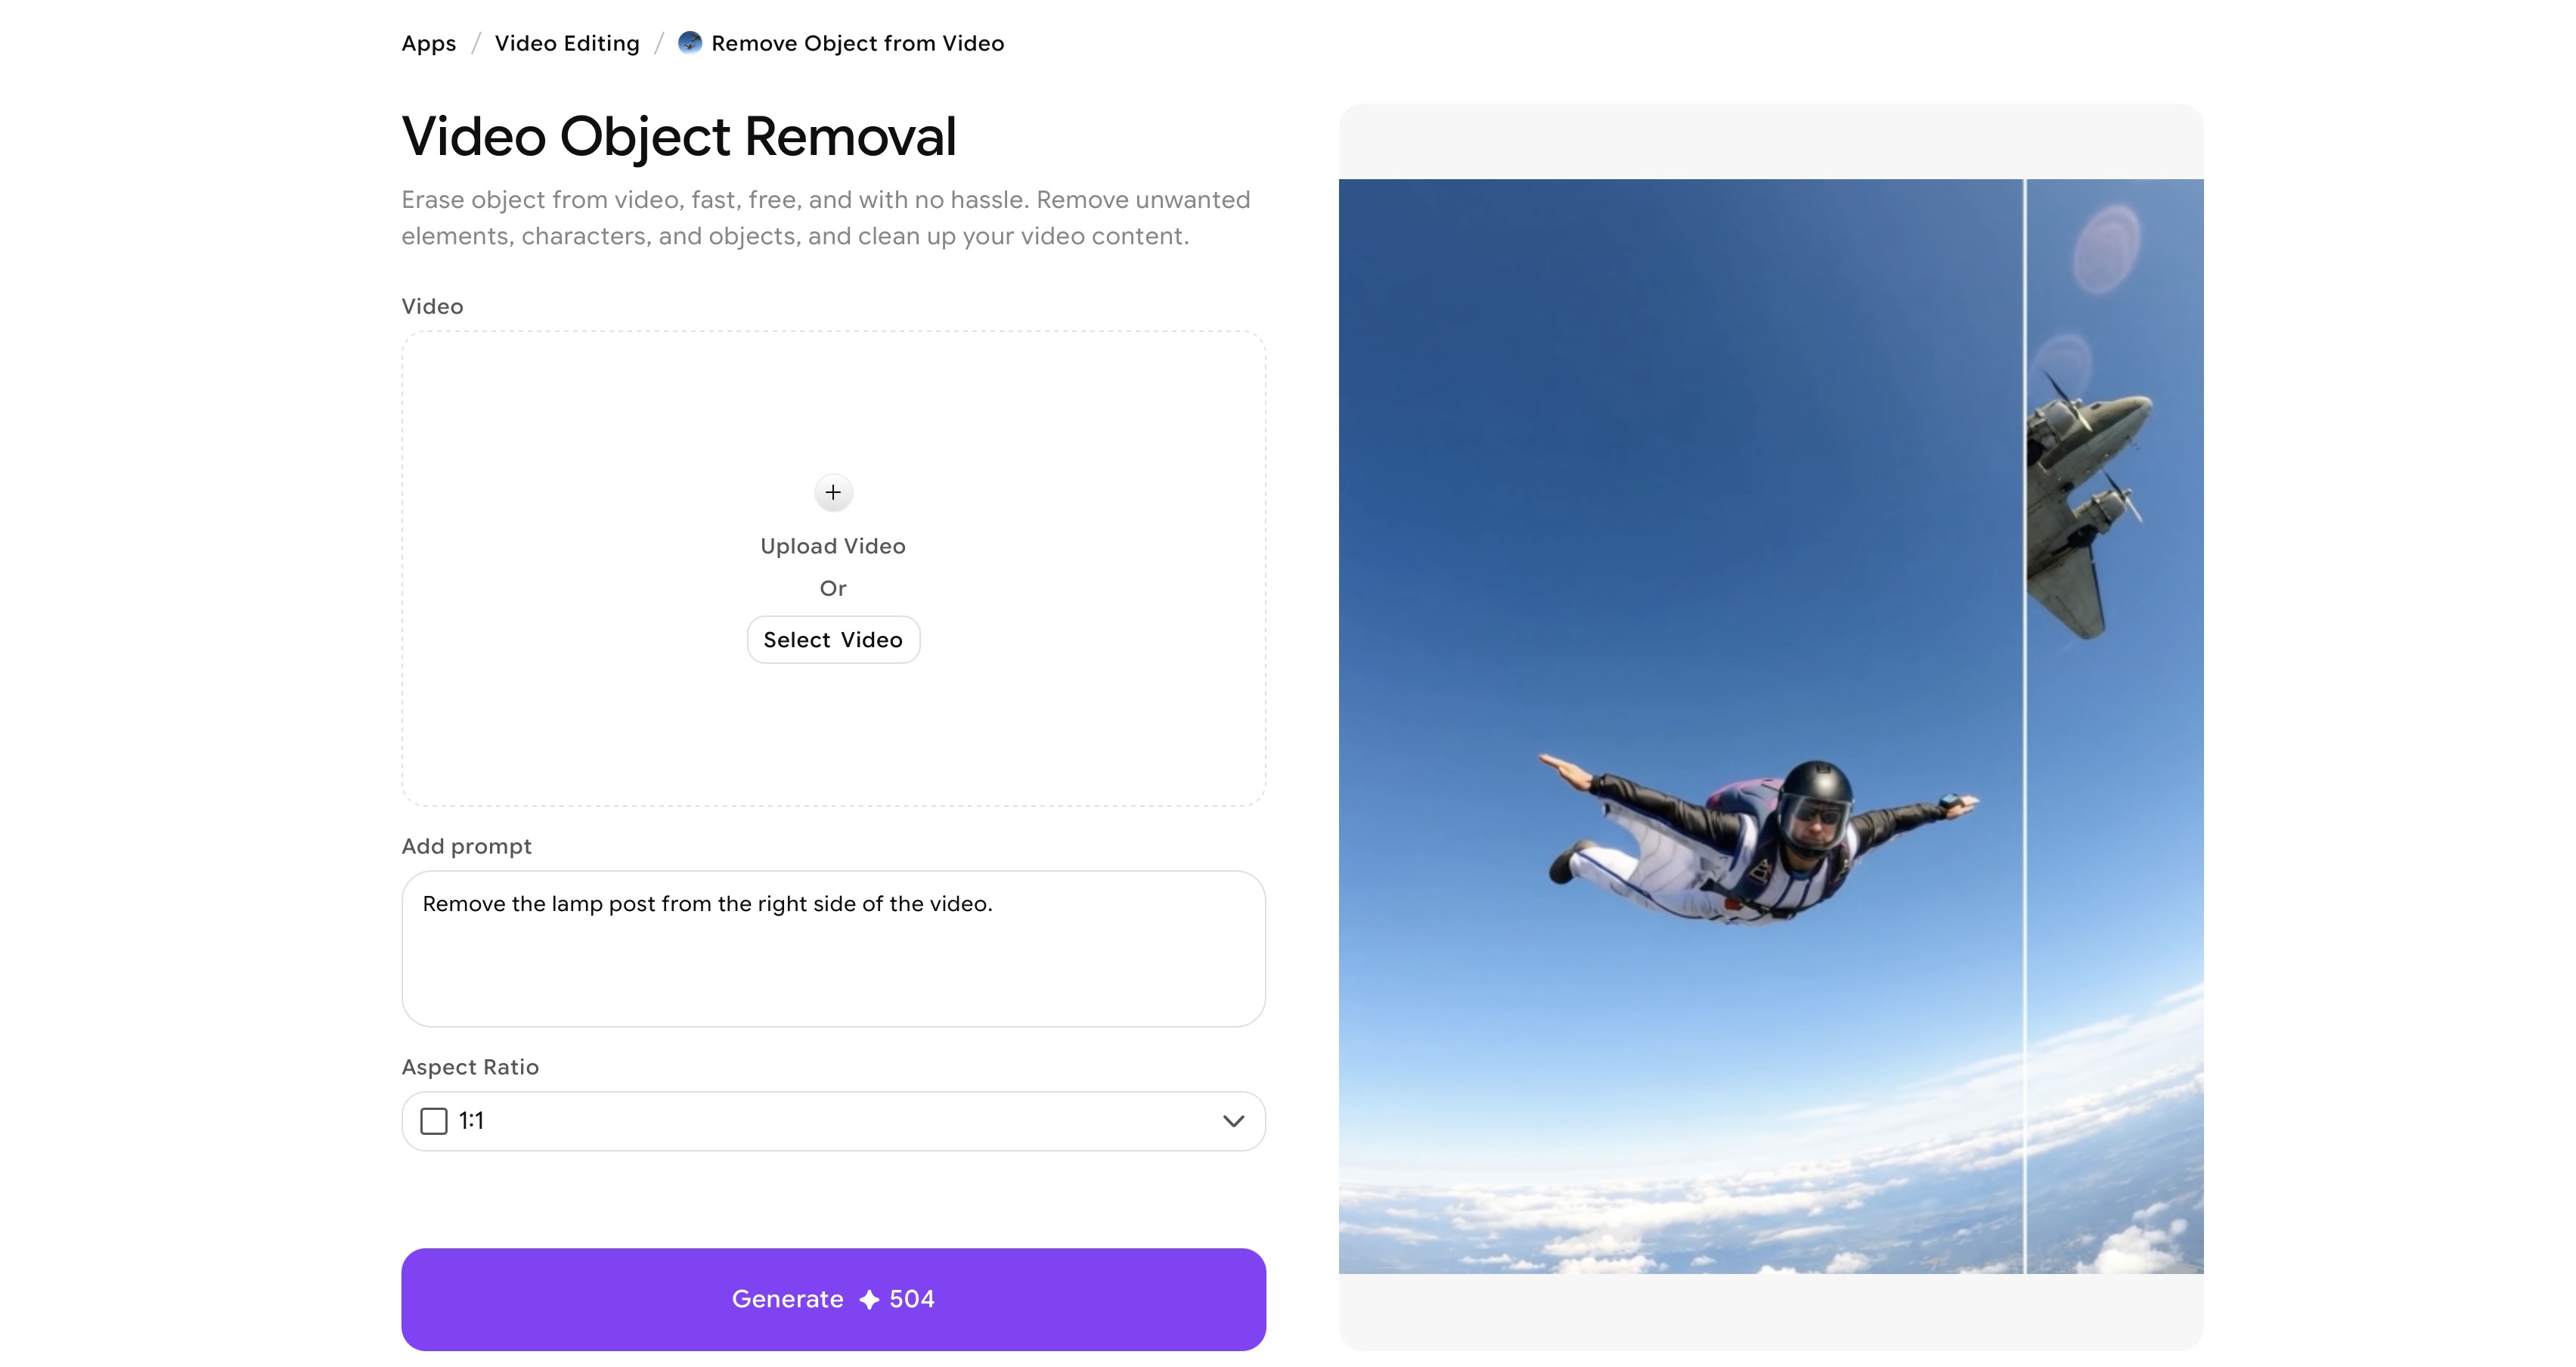Click the Video Object Removal heading

tap(679, 137)
